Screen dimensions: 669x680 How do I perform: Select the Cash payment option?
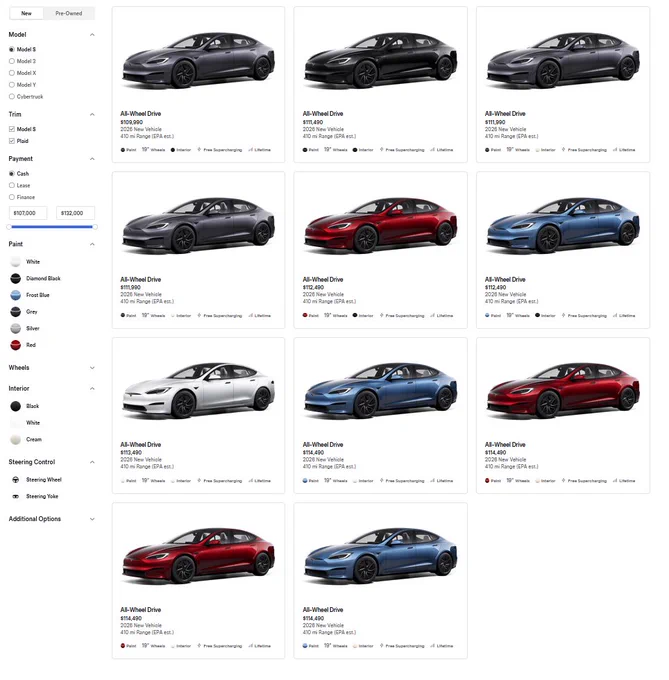click(12, 173)
